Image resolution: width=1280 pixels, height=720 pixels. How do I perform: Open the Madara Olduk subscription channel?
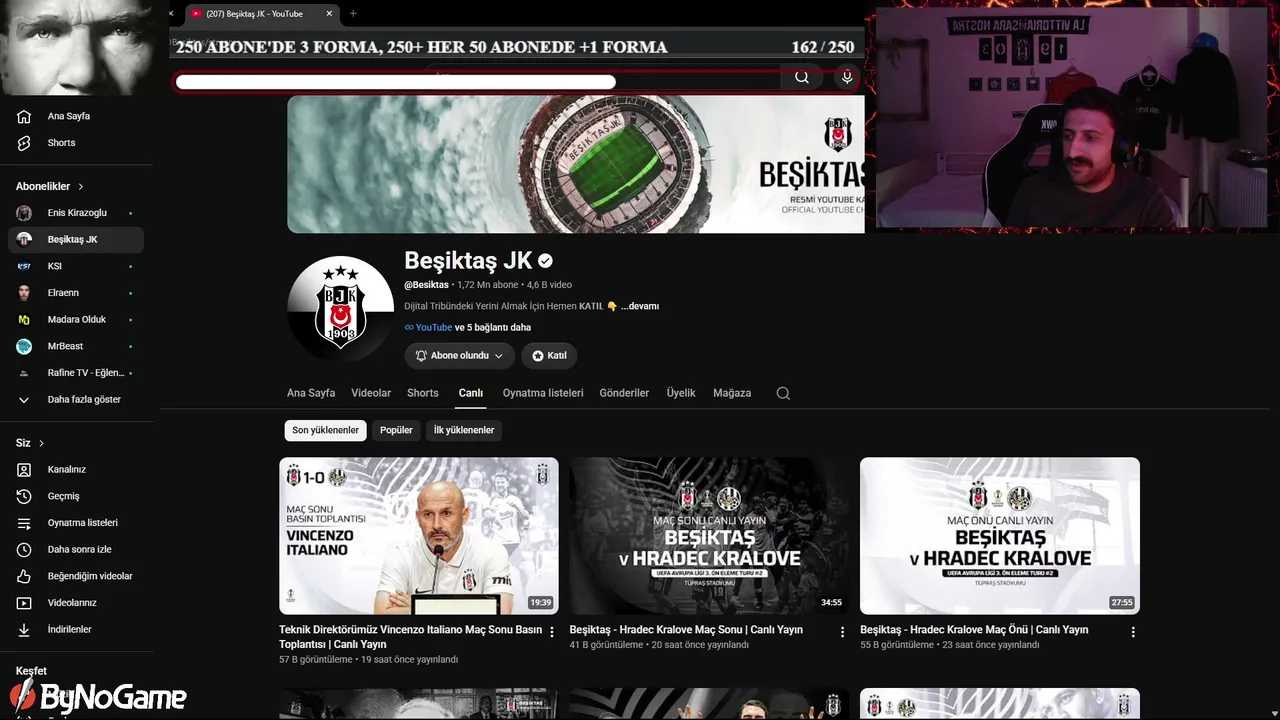77,320
